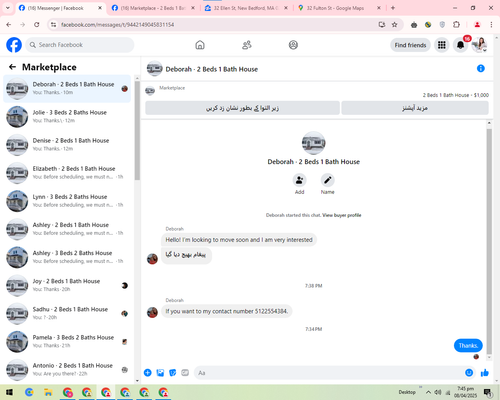Click the Find friends button
Image resolution: width=500 pixels, height=400 pixels.
coord(410,45)
